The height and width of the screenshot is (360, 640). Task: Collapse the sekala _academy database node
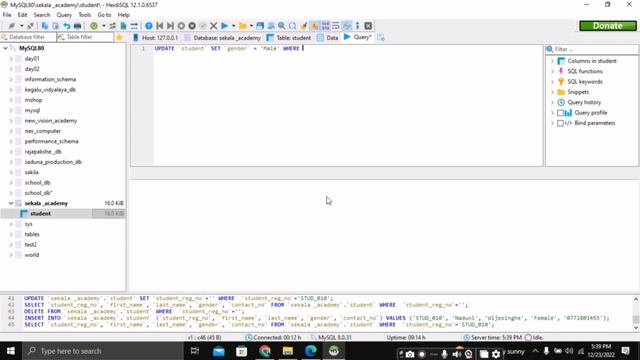11,203
